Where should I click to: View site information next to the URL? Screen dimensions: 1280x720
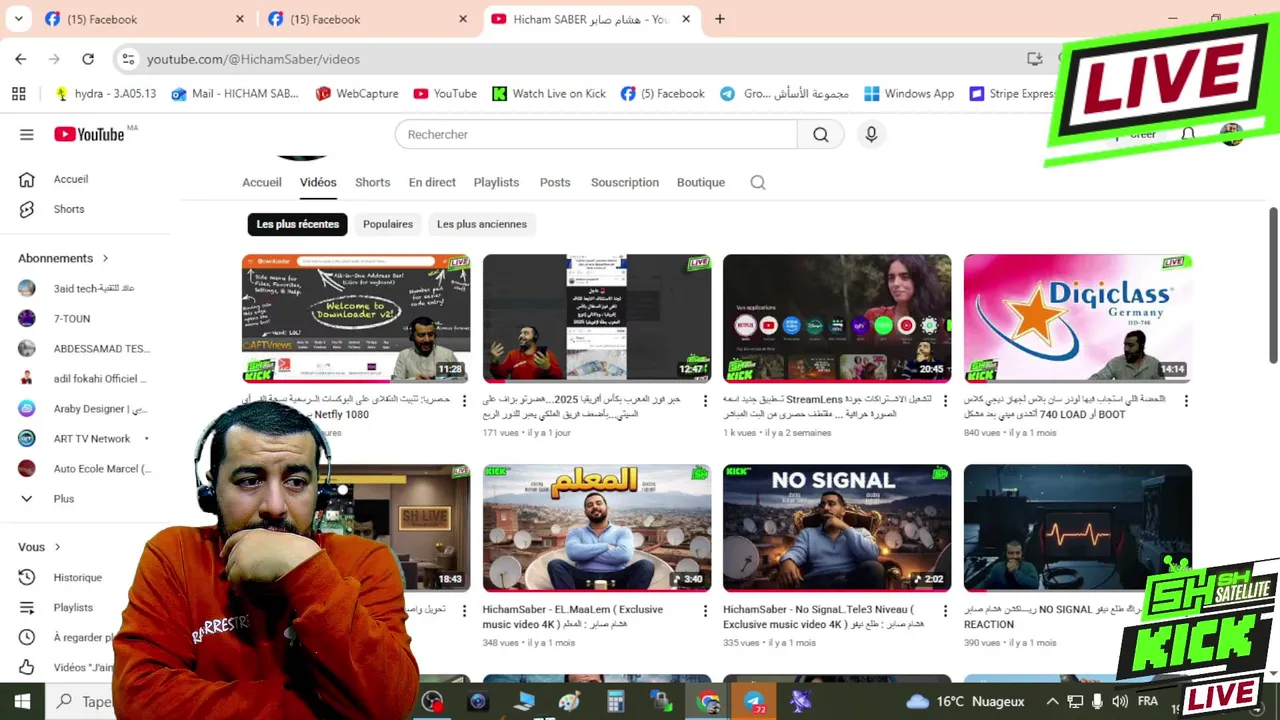(128, 59)
